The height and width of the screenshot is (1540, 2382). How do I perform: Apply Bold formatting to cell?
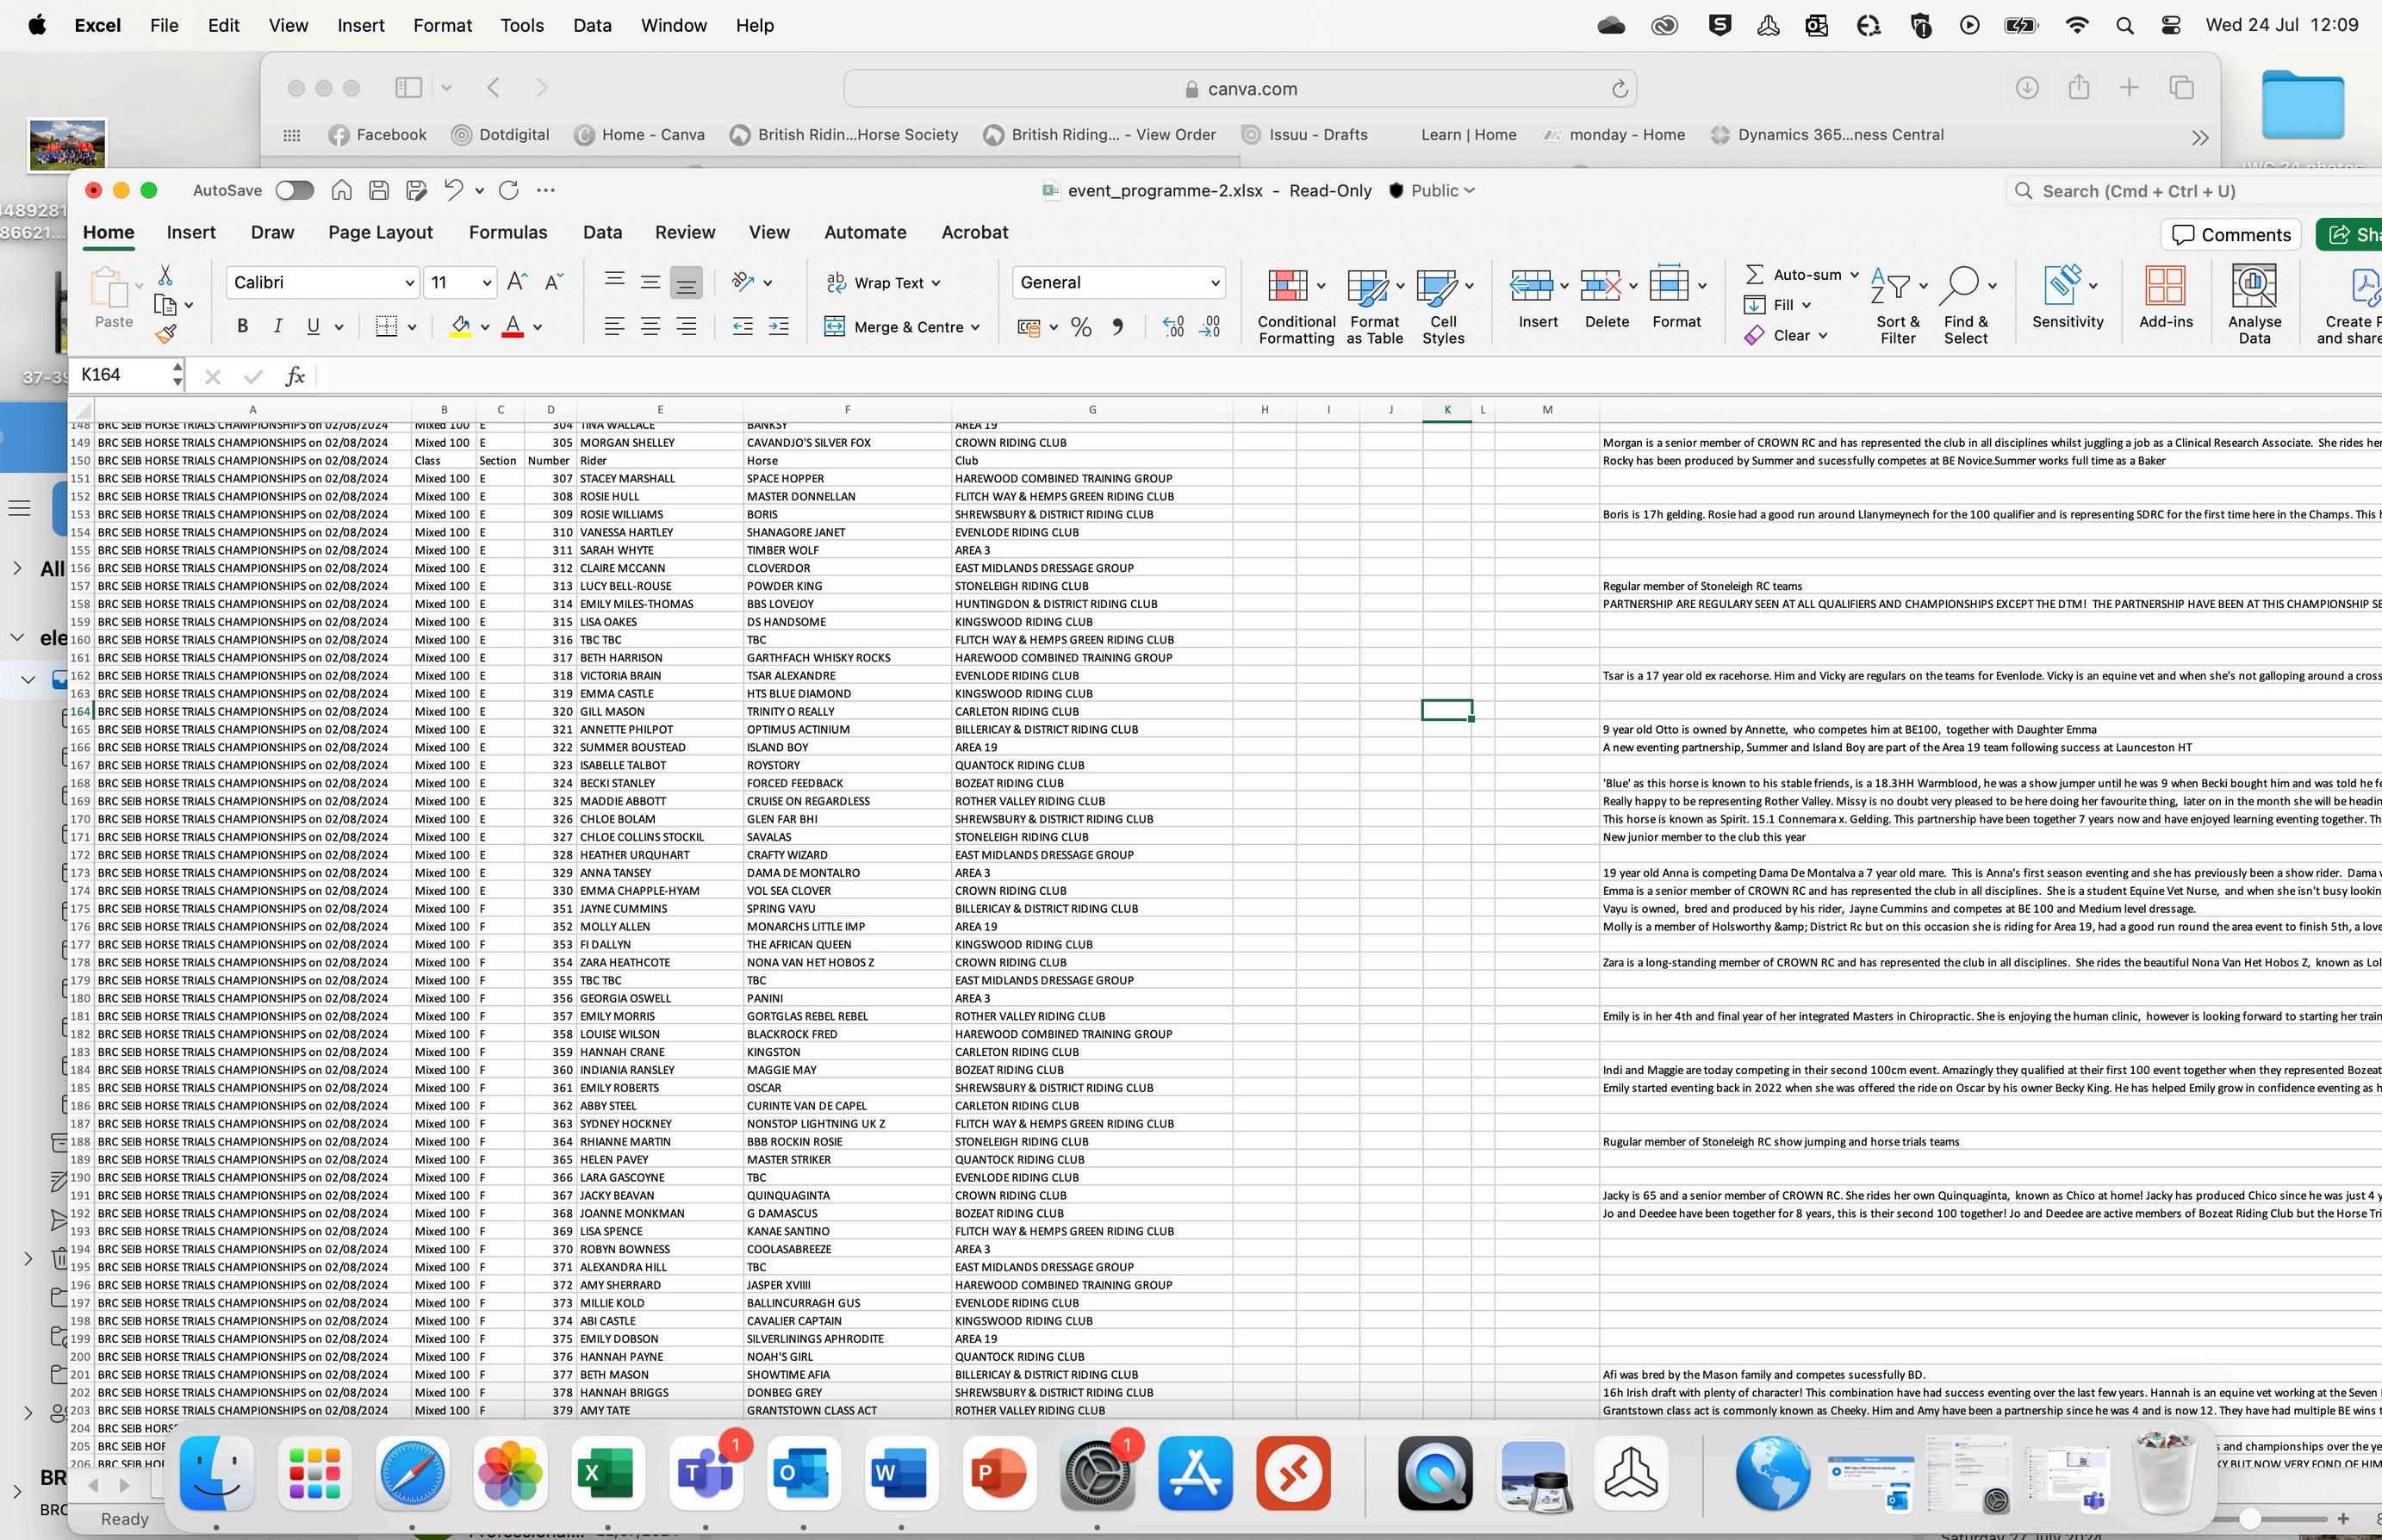242,326
